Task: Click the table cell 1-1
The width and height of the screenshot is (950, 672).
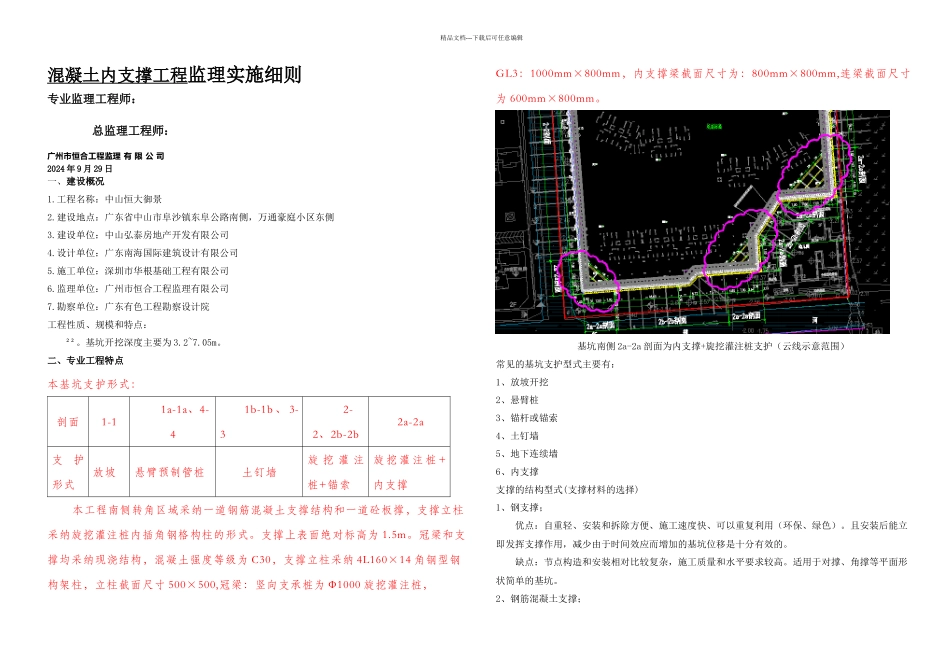Action: [109, 422]
